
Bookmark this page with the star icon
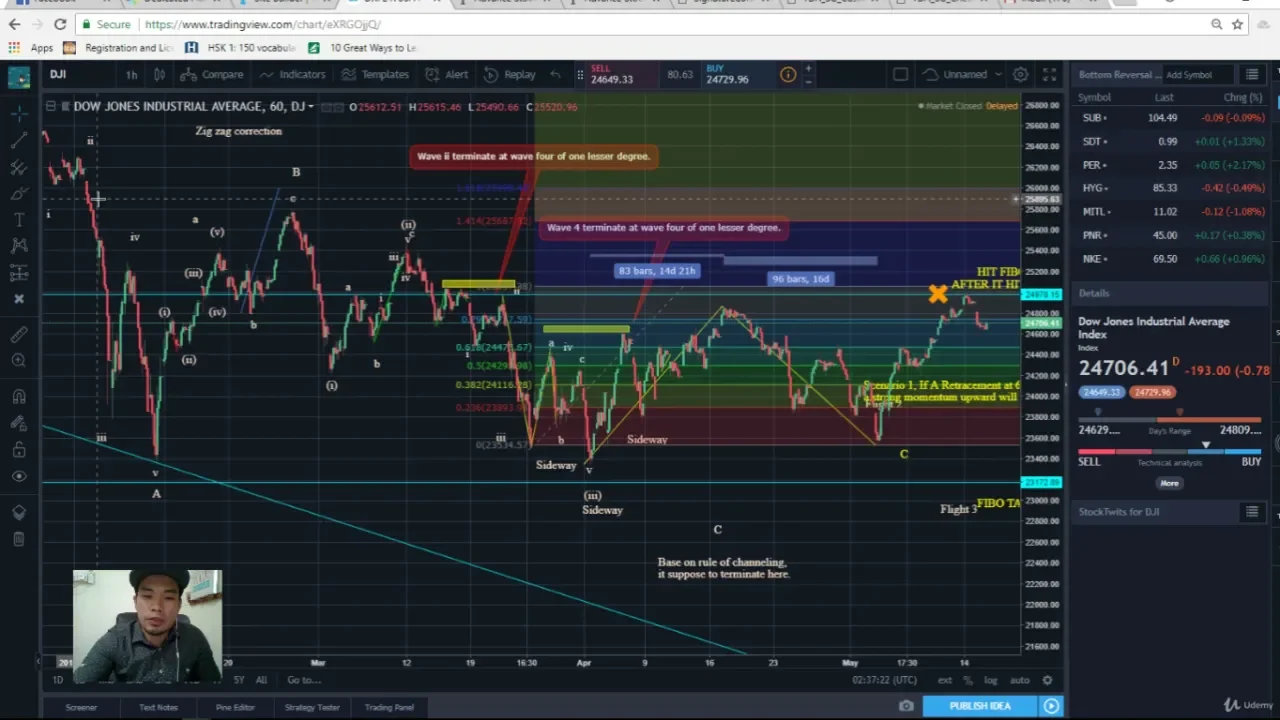click(1237, 24)
